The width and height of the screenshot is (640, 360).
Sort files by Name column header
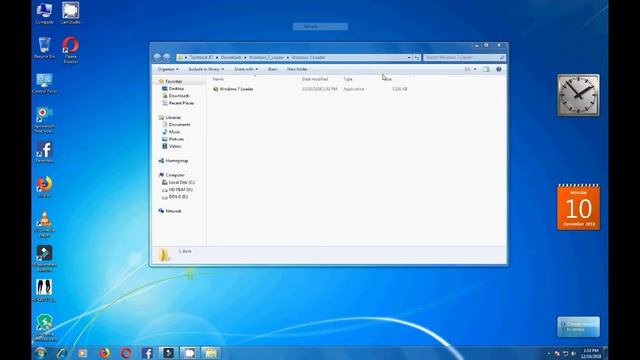(218, 79)
